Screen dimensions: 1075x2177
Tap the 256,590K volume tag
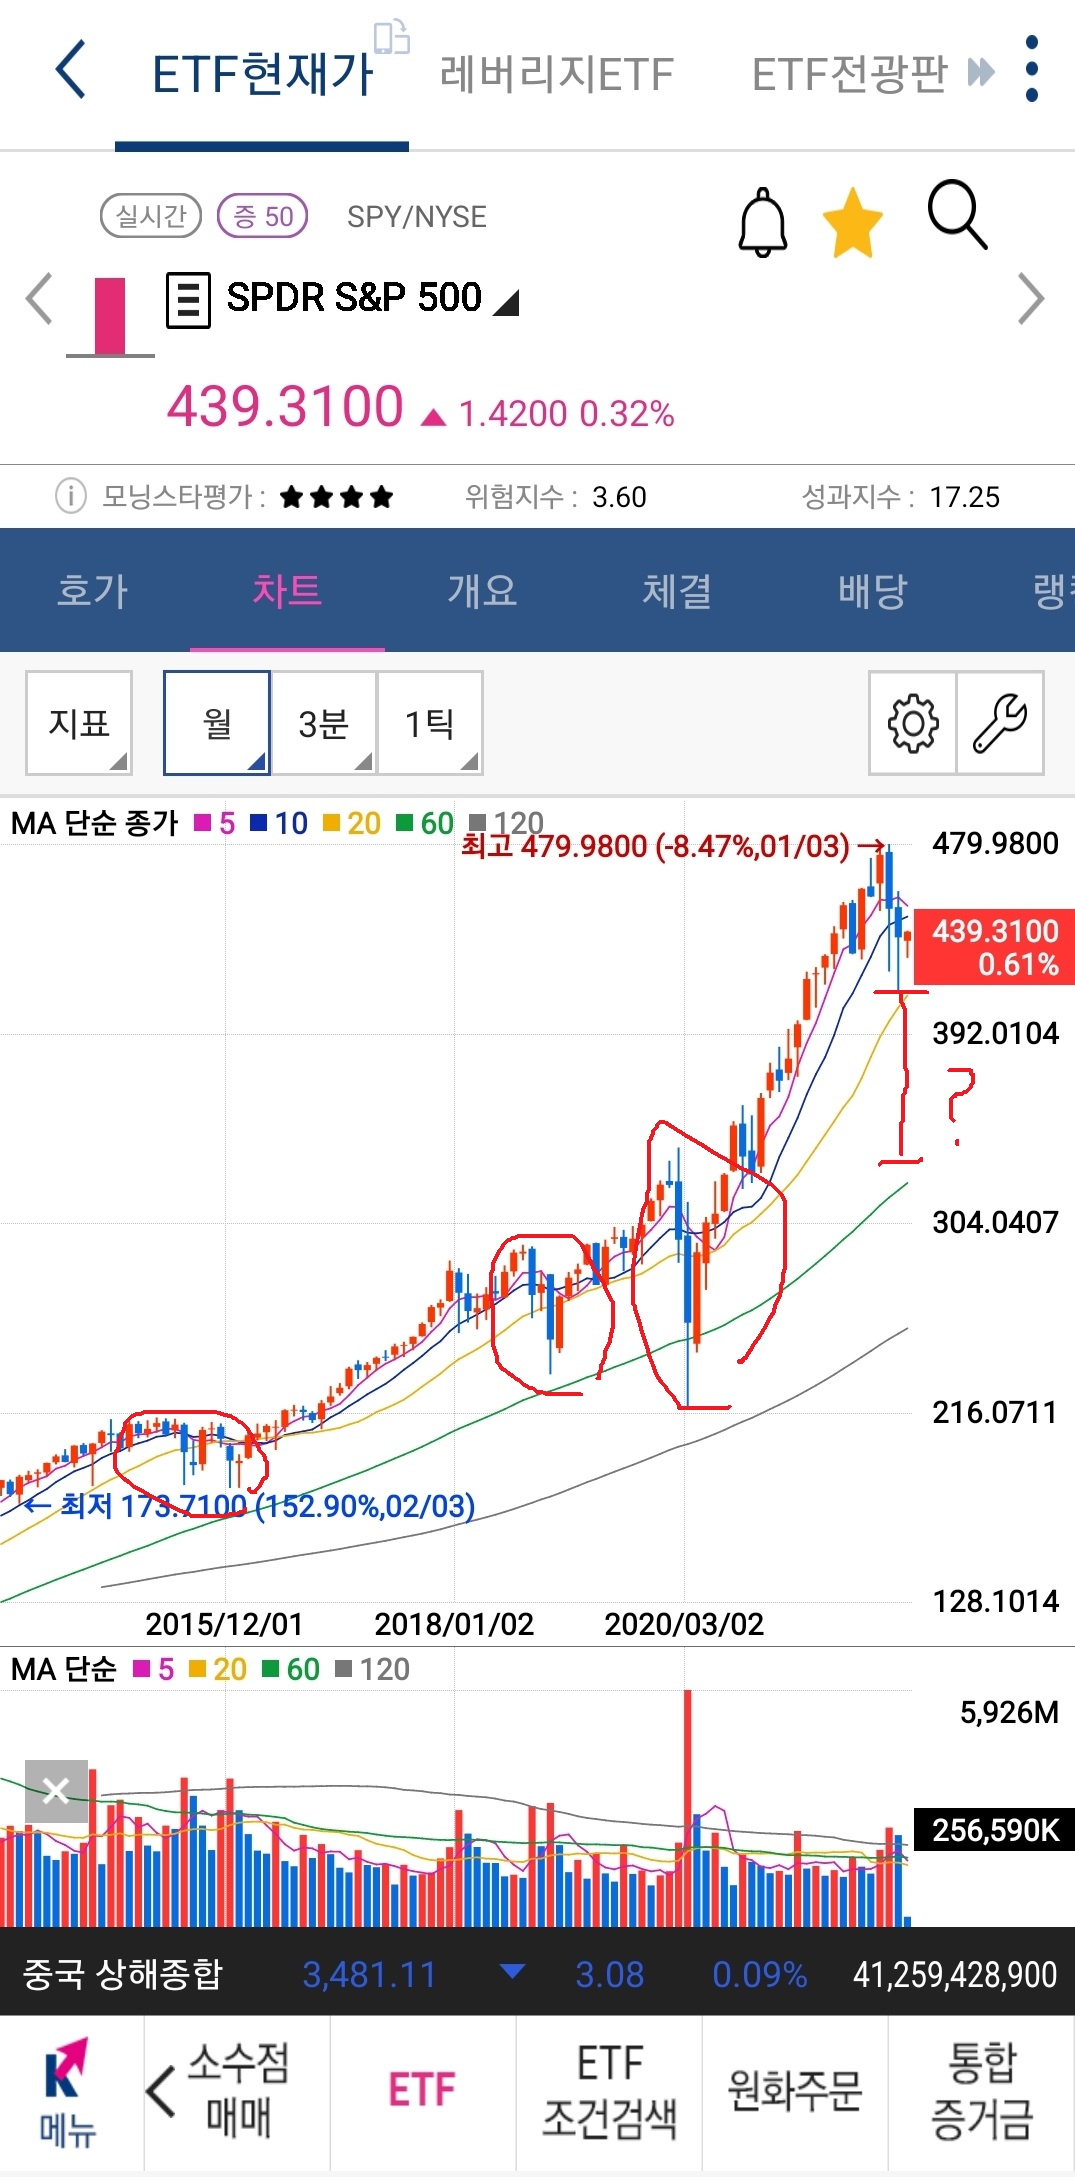click(x=994, y=1829)
